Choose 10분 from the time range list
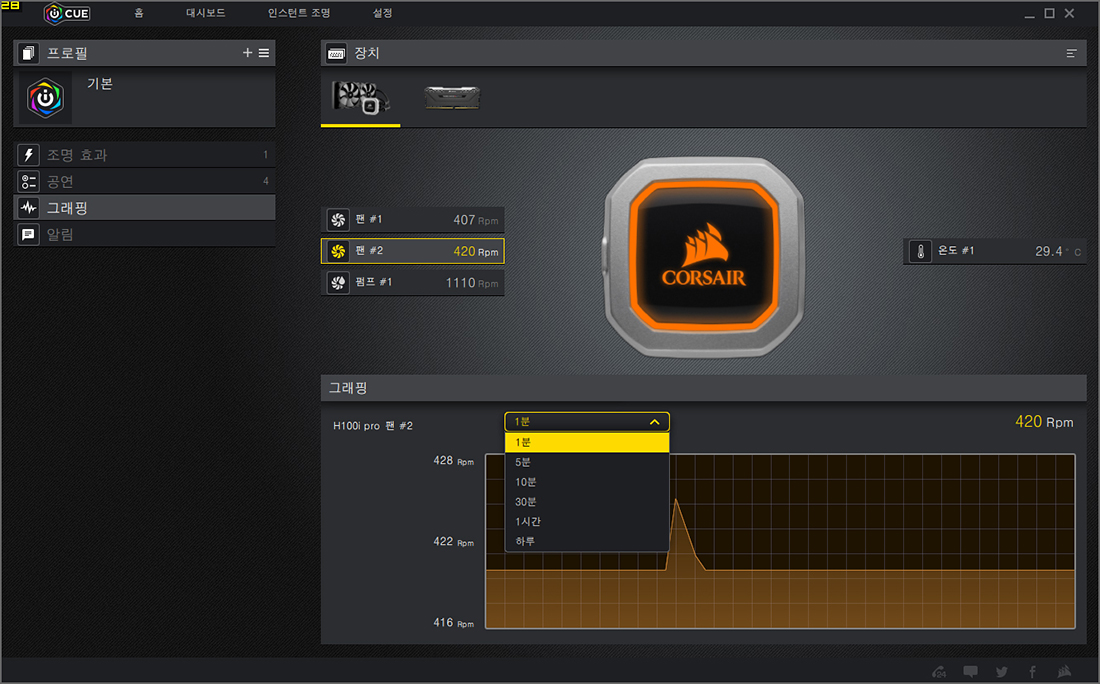1100x684 pixels. pos(586,482)
